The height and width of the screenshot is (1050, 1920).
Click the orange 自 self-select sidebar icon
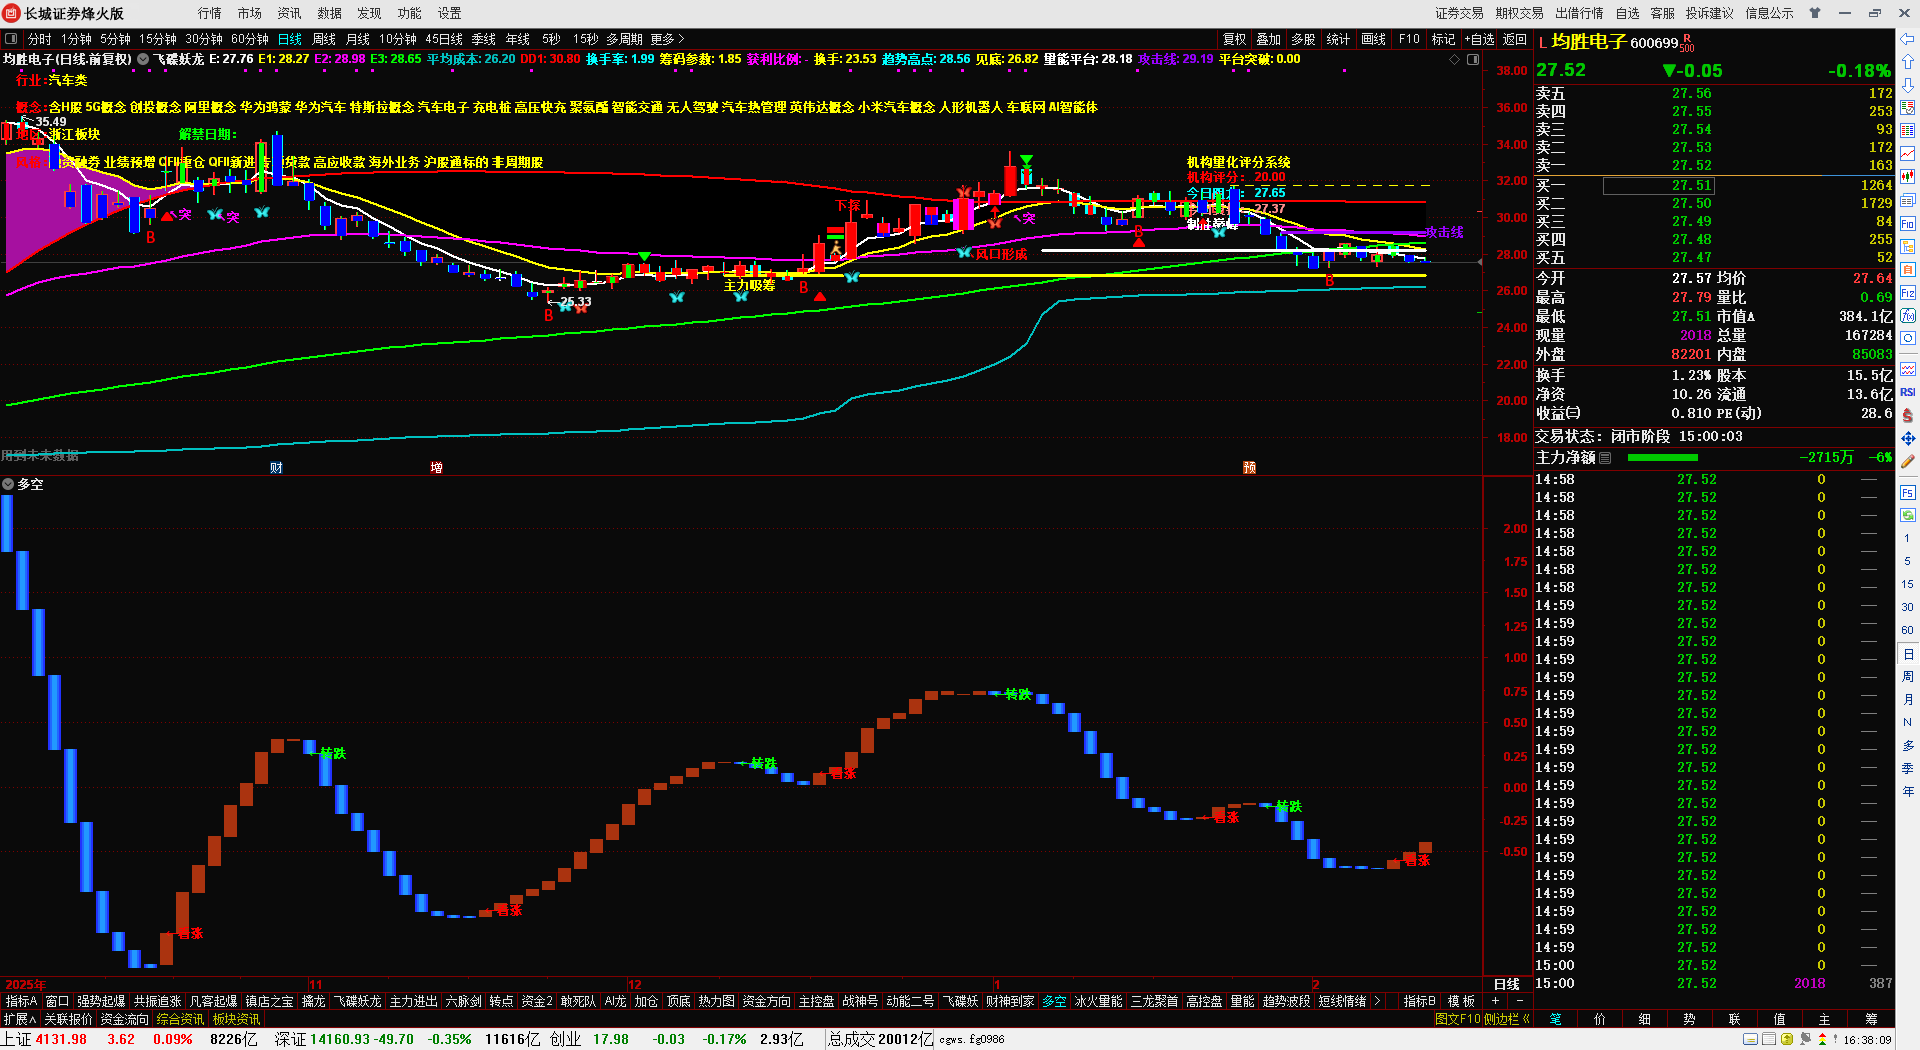1908,269
